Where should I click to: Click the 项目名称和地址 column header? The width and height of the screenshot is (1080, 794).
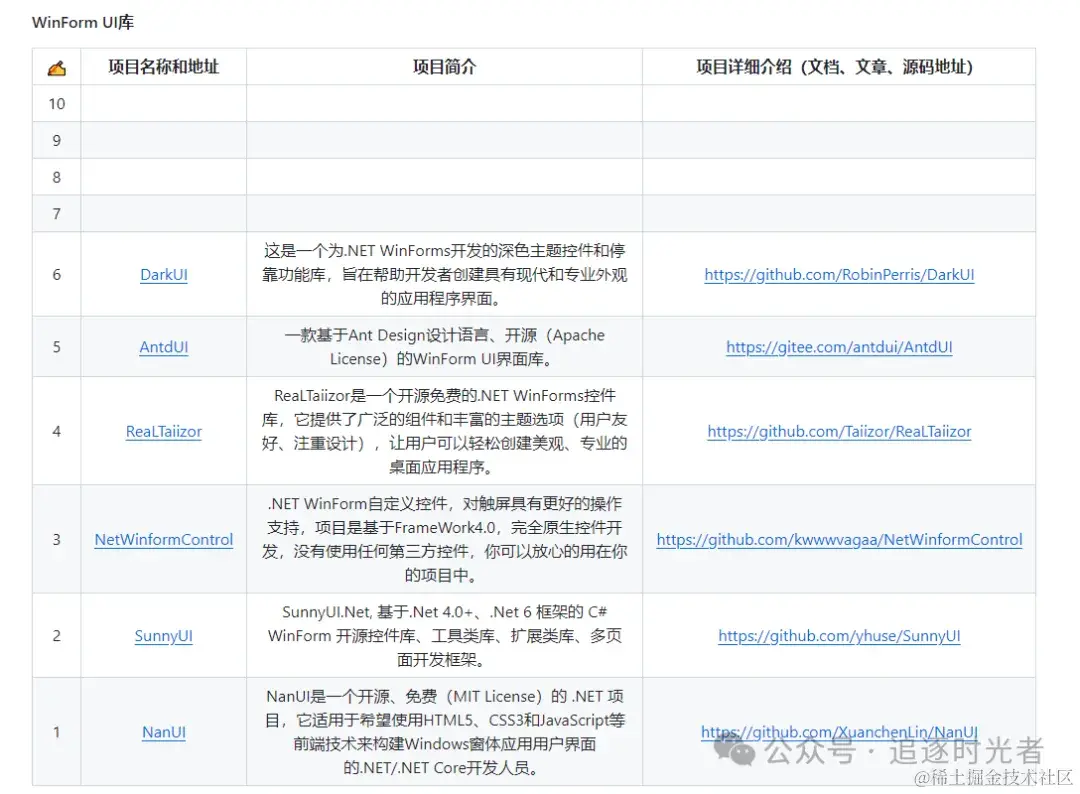tap(164, 67)
